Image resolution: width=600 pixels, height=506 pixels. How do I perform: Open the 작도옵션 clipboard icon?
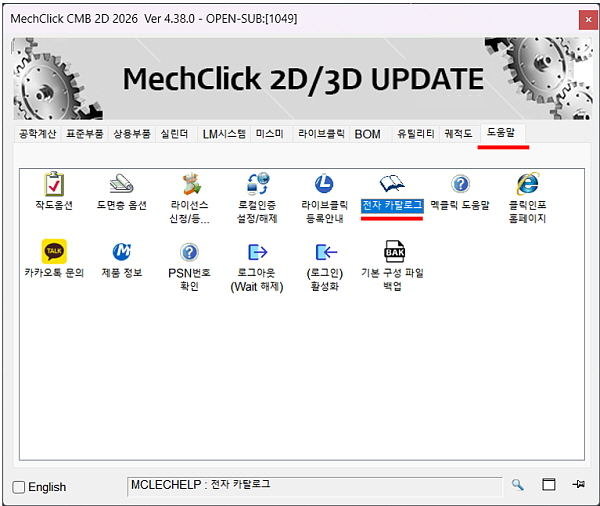(x=54, y=184)
